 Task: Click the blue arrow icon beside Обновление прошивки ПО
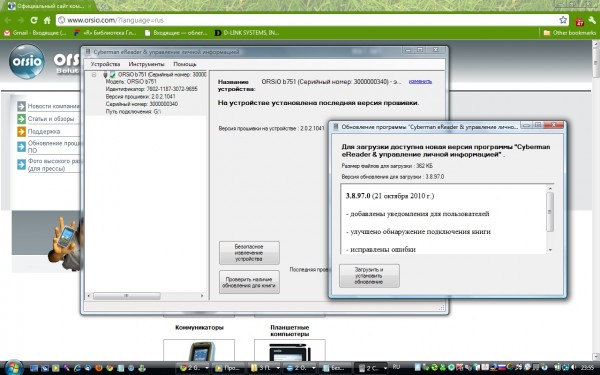click(21, 147)
